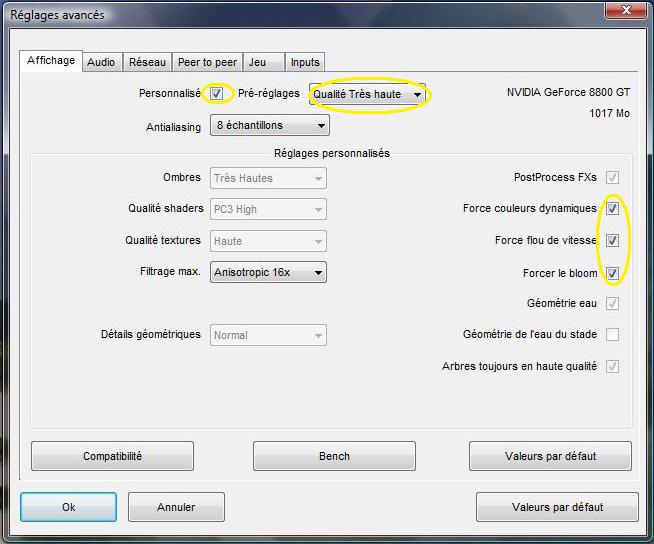This screenshot has height=544, width=654.
Task: Open the Filtrage max. Anisotropic dropdown
Action: click(268, 272)
